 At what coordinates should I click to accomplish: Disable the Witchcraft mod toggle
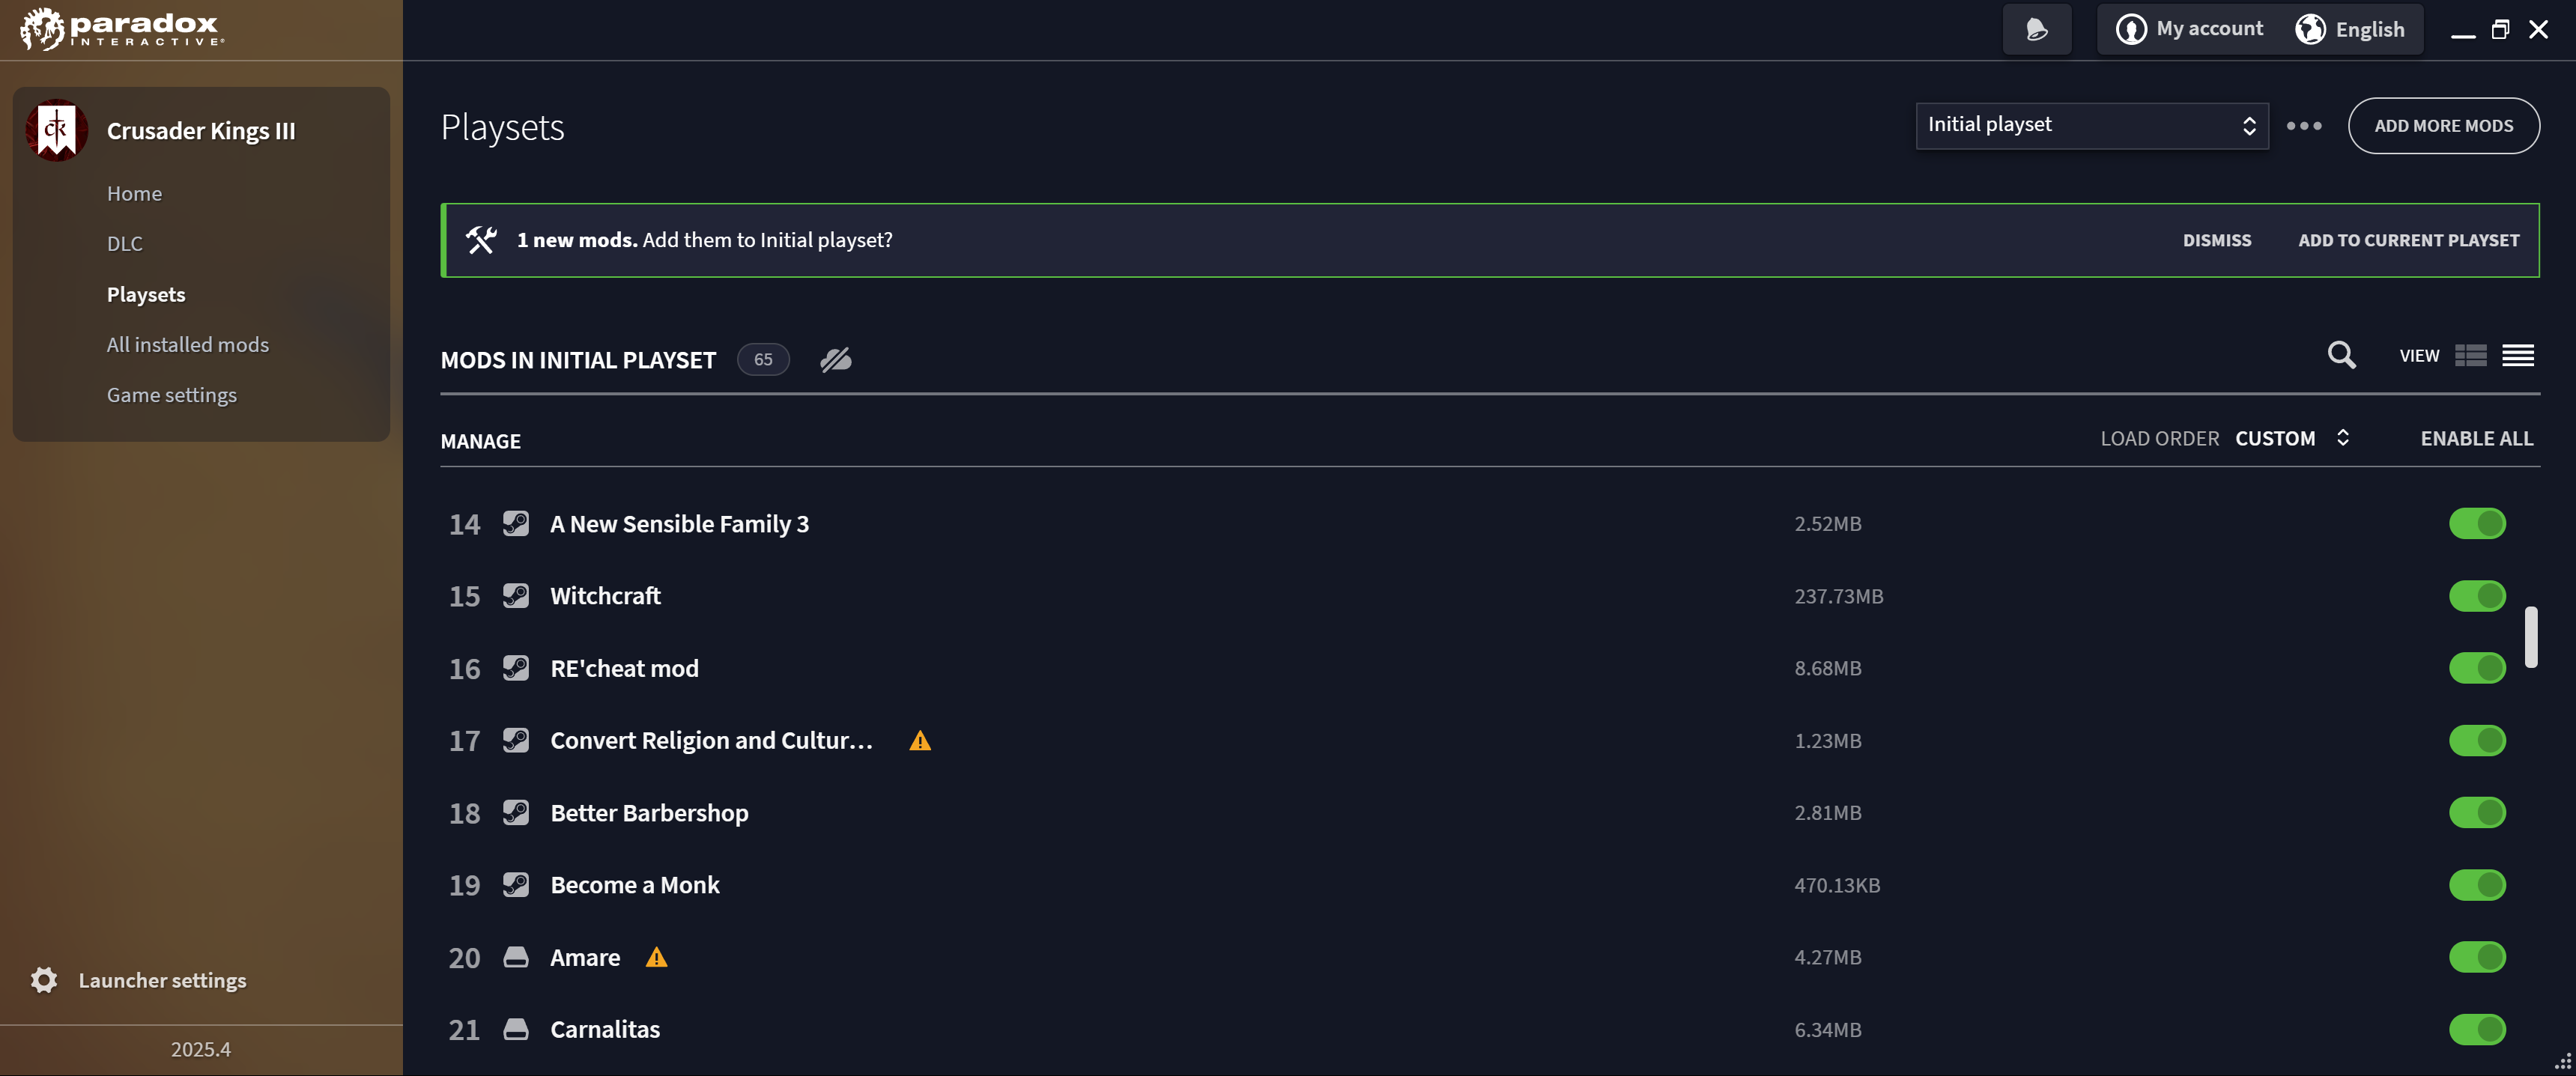click(2477, 596)
